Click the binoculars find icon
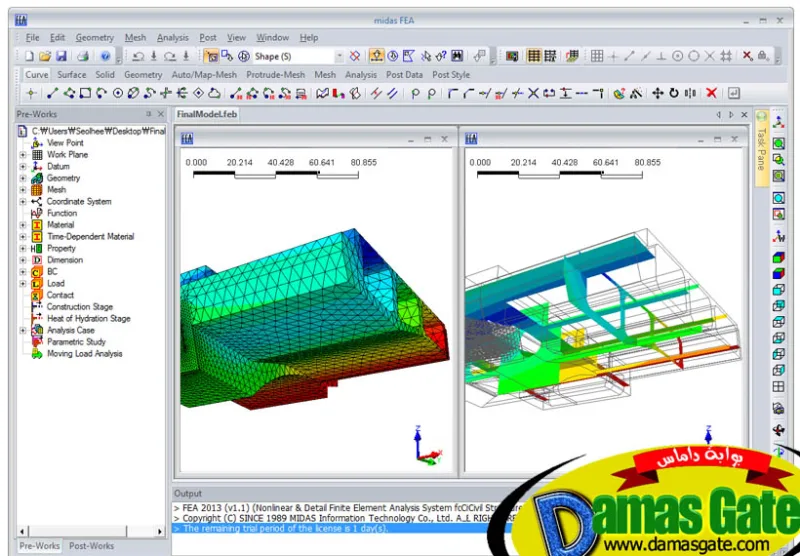Viewport: 800px width, 556px height. (x=457, y=56)
